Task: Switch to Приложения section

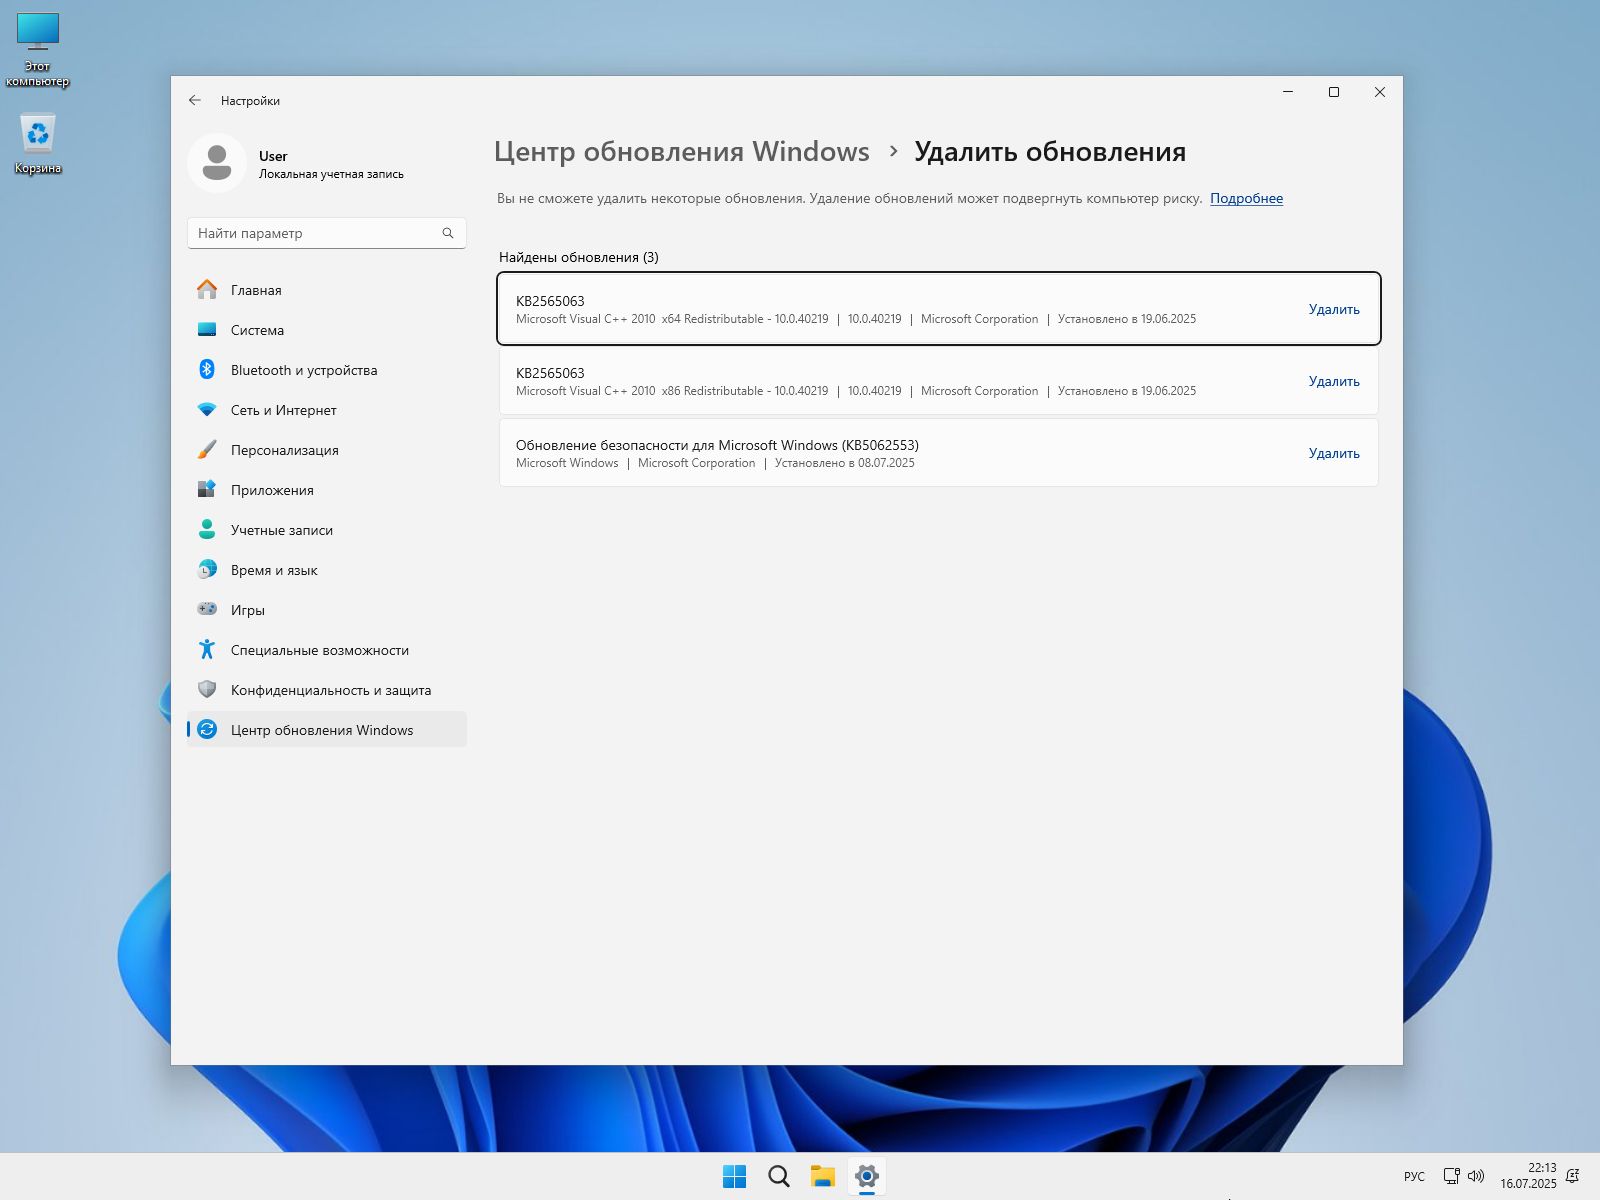Action: (x=327, y=490)
